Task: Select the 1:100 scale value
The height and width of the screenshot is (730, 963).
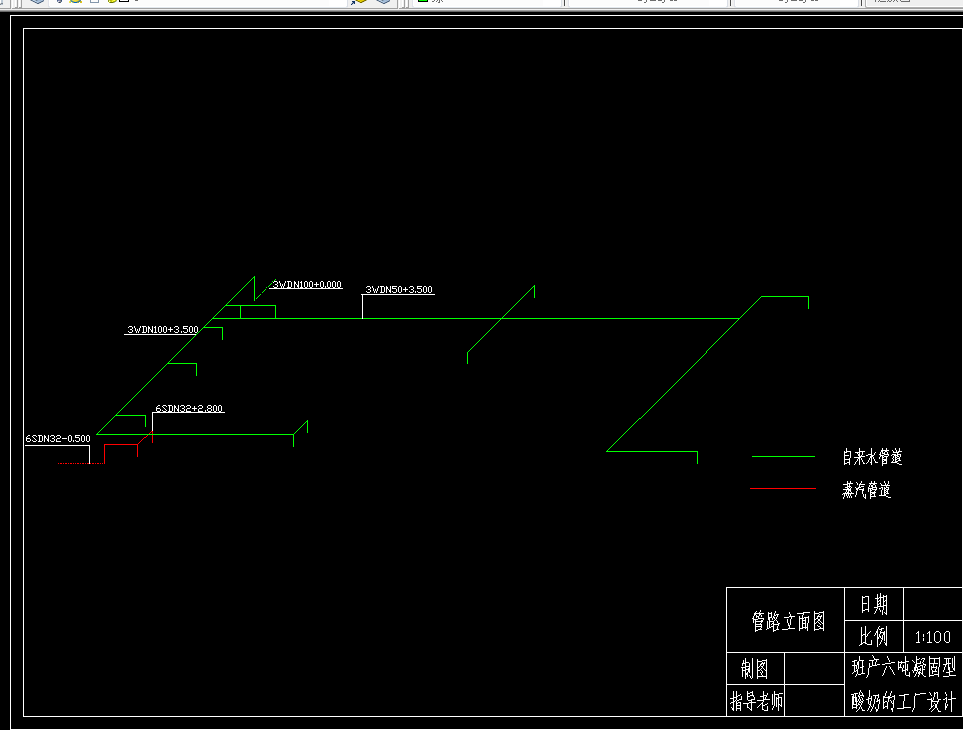Action: pyautogui.click(x=932, y=637)
